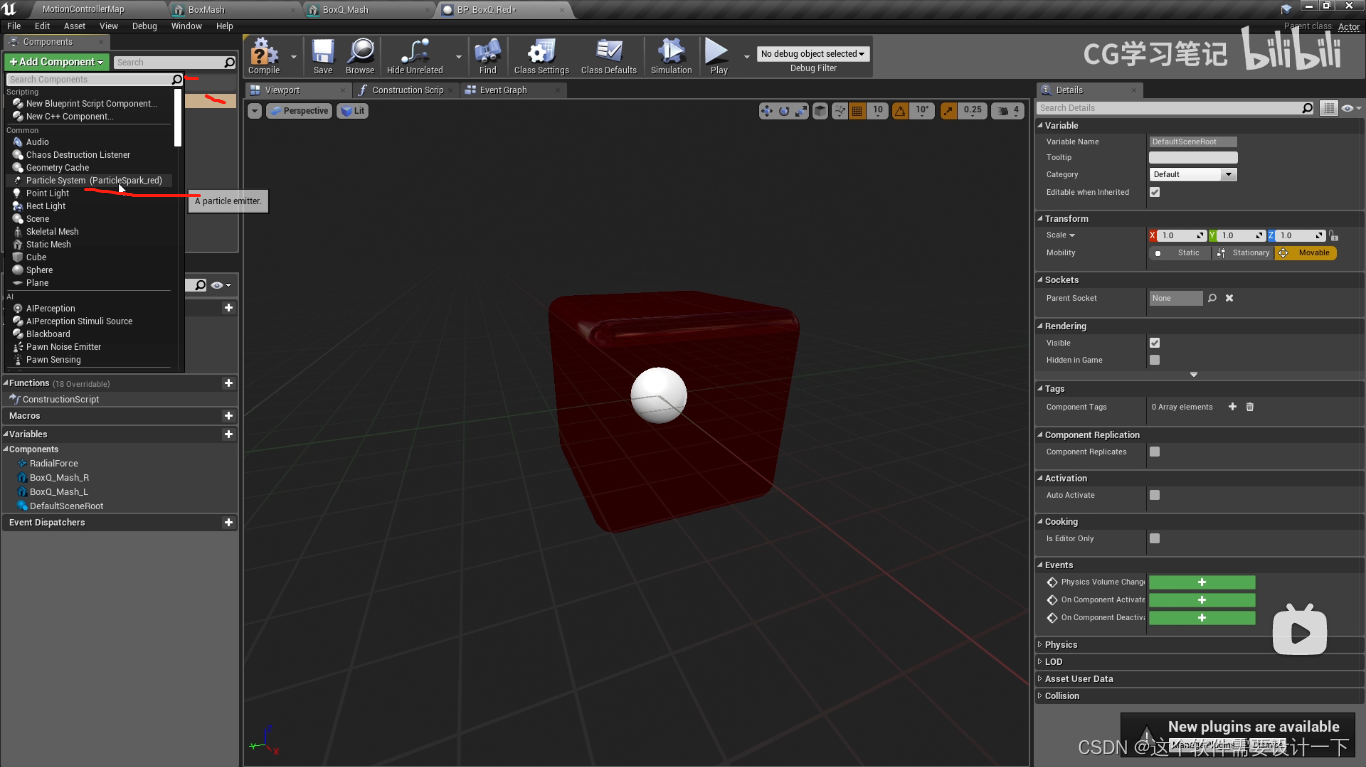Open viewport options arrow menu
The image size is (1366, 767).
255,111
